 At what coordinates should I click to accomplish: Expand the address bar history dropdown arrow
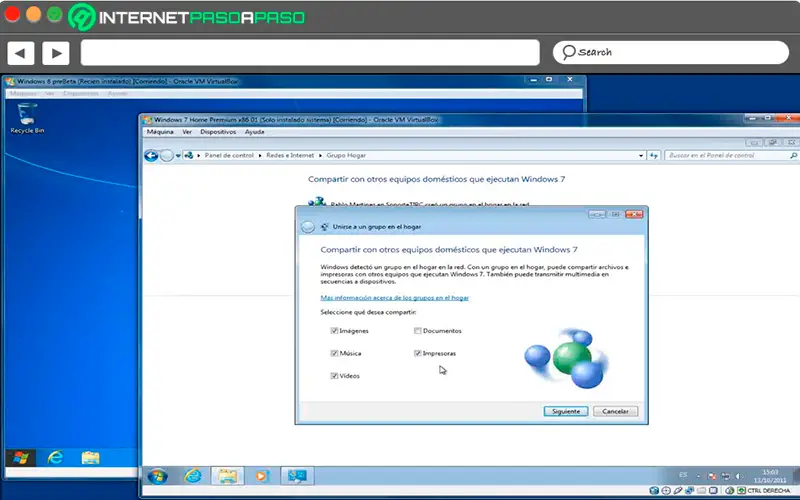[641, 156]
